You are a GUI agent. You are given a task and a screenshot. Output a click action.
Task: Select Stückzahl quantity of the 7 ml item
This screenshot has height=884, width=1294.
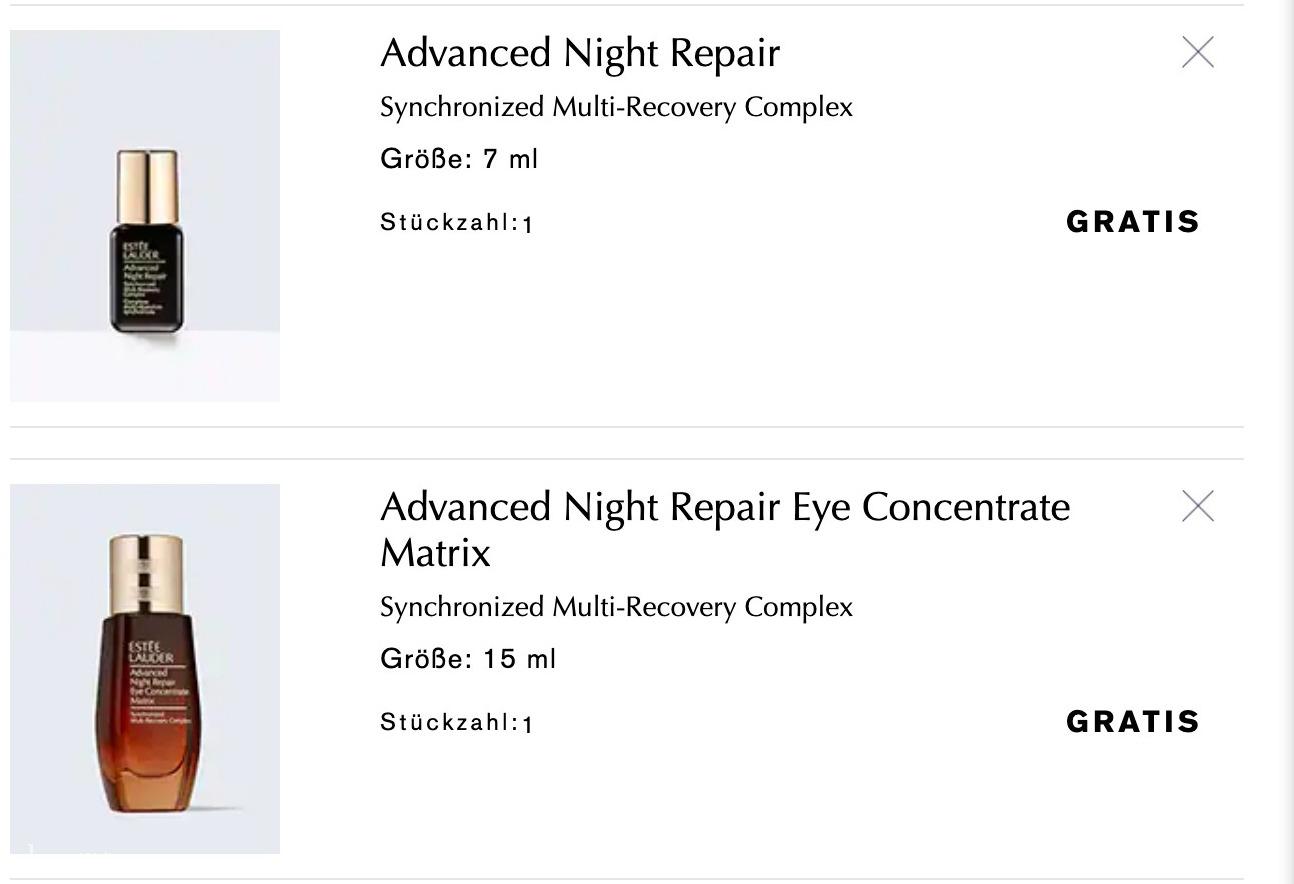click(456, 223)
